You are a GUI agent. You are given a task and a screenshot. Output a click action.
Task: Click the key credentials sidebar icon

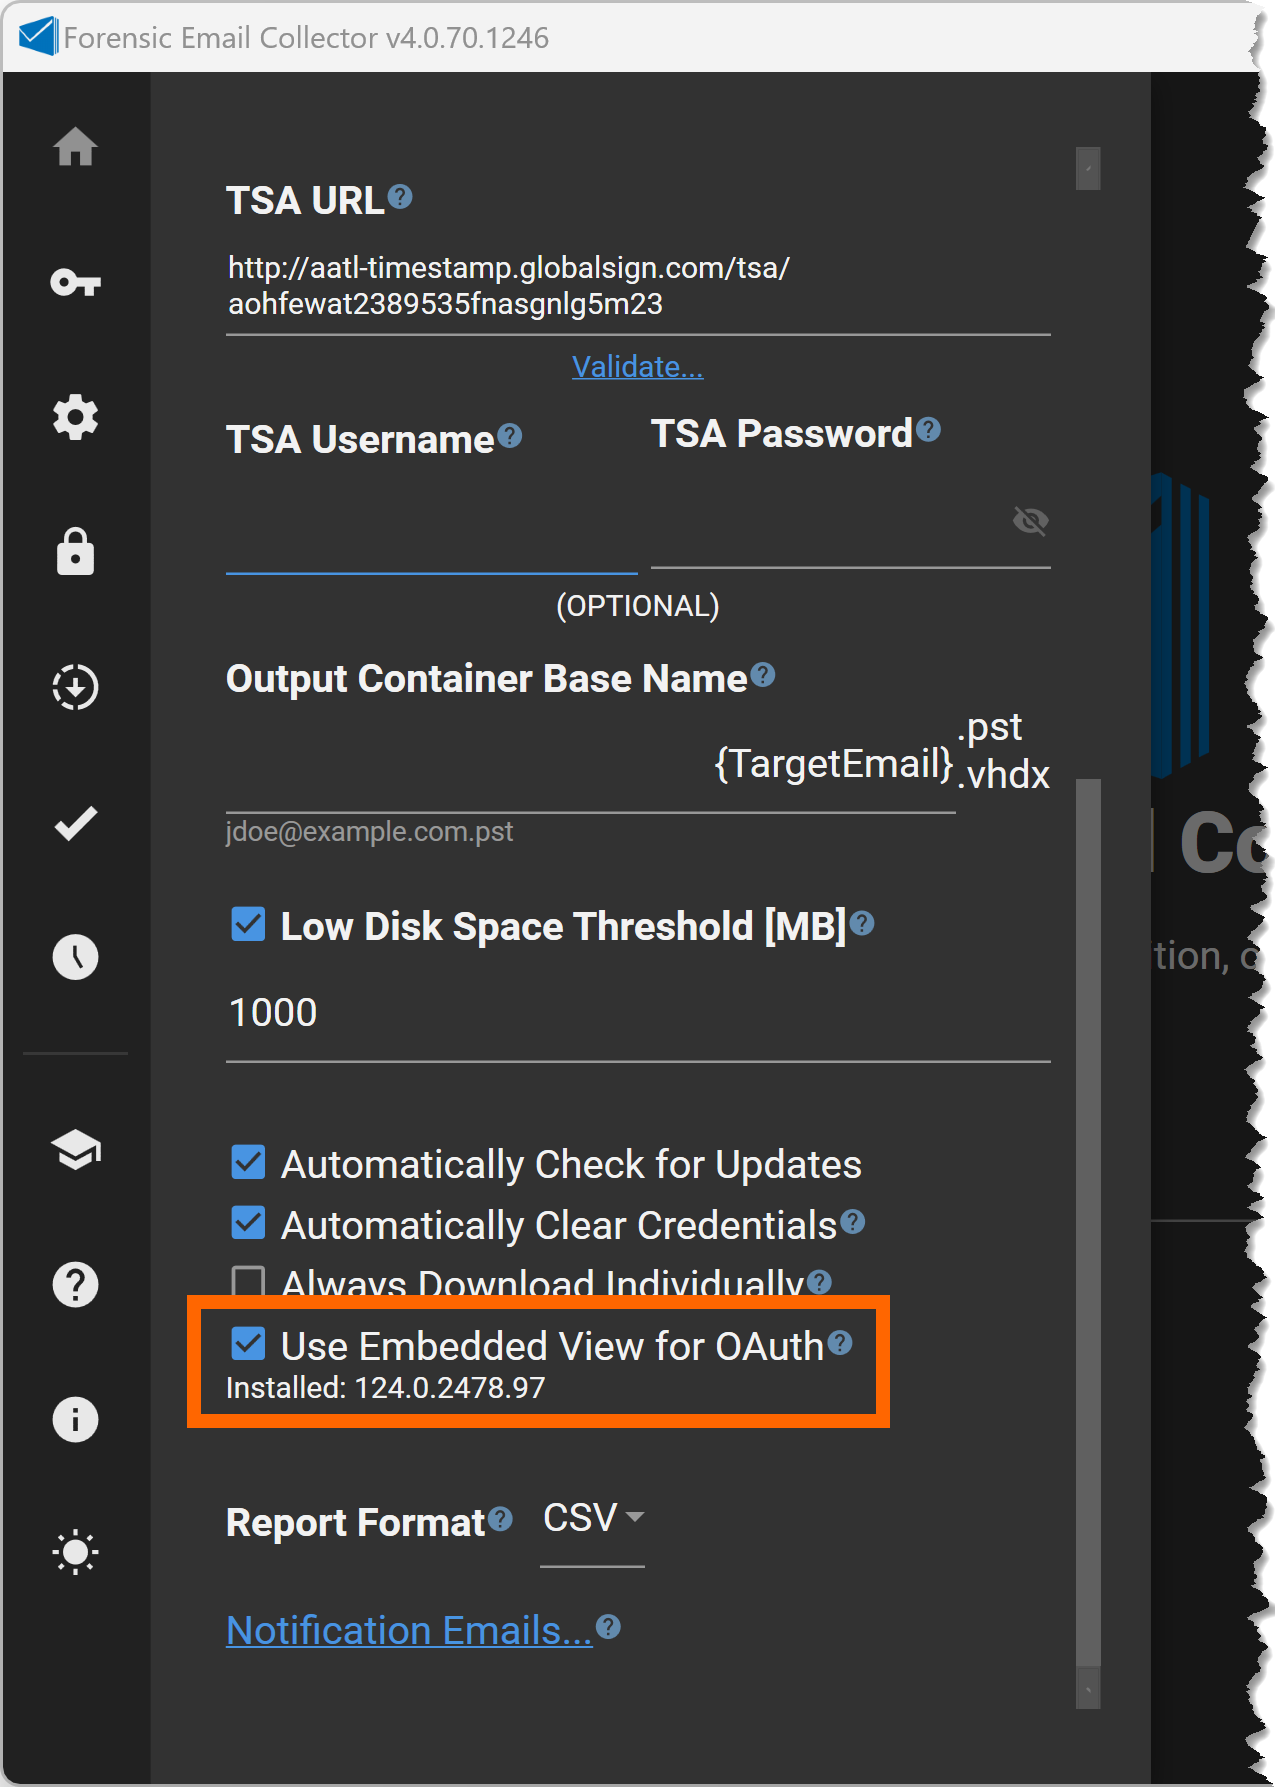75,283
